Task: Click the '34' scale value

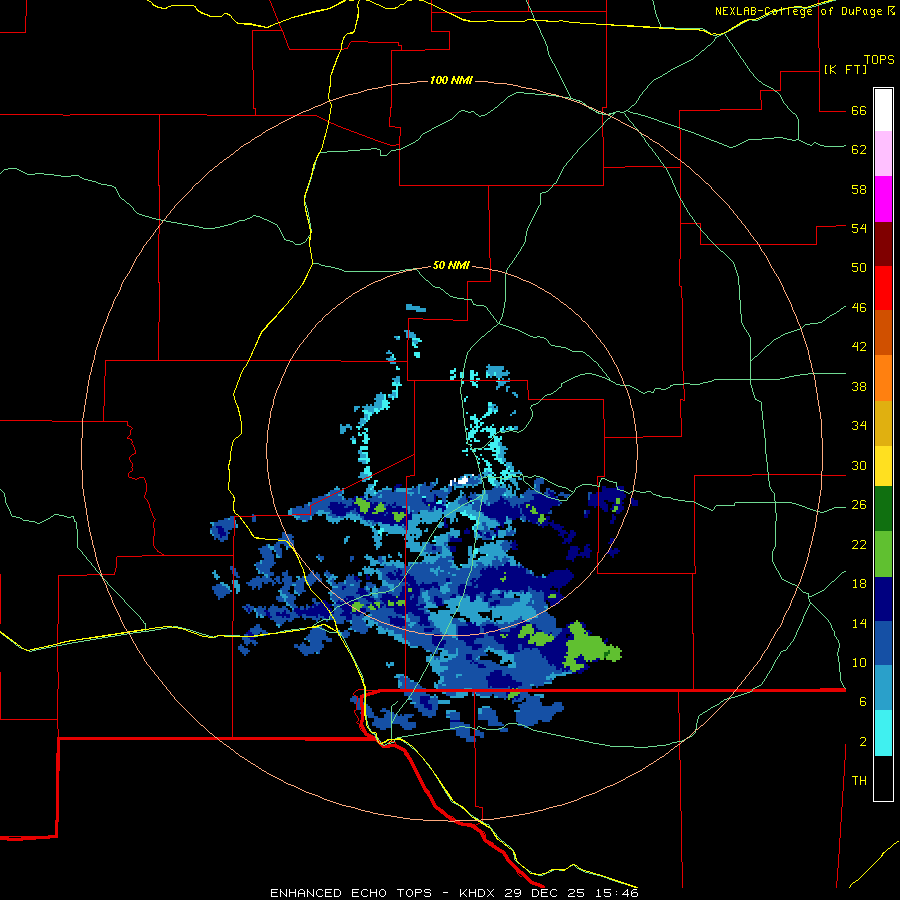Action: coord(859,426)
